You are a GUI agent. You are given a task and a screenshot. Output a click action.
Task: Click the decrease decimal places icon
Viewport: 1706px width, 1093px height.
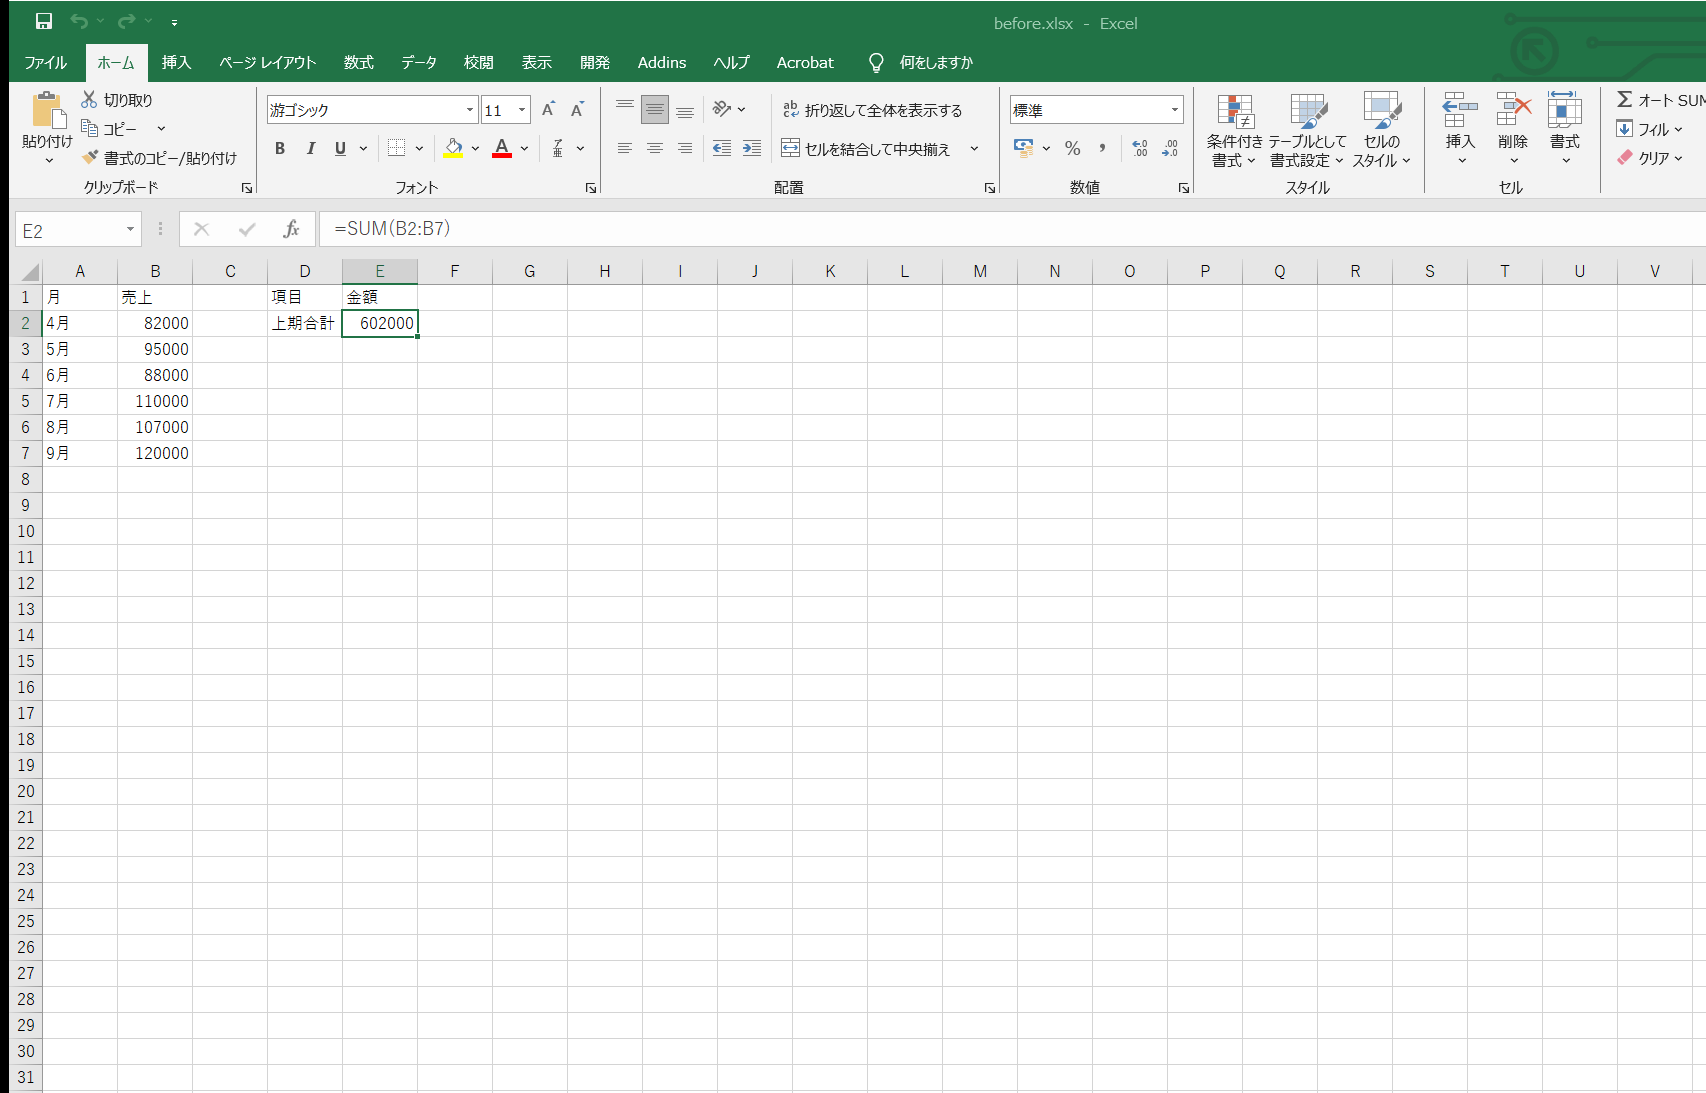point(1170,148)
